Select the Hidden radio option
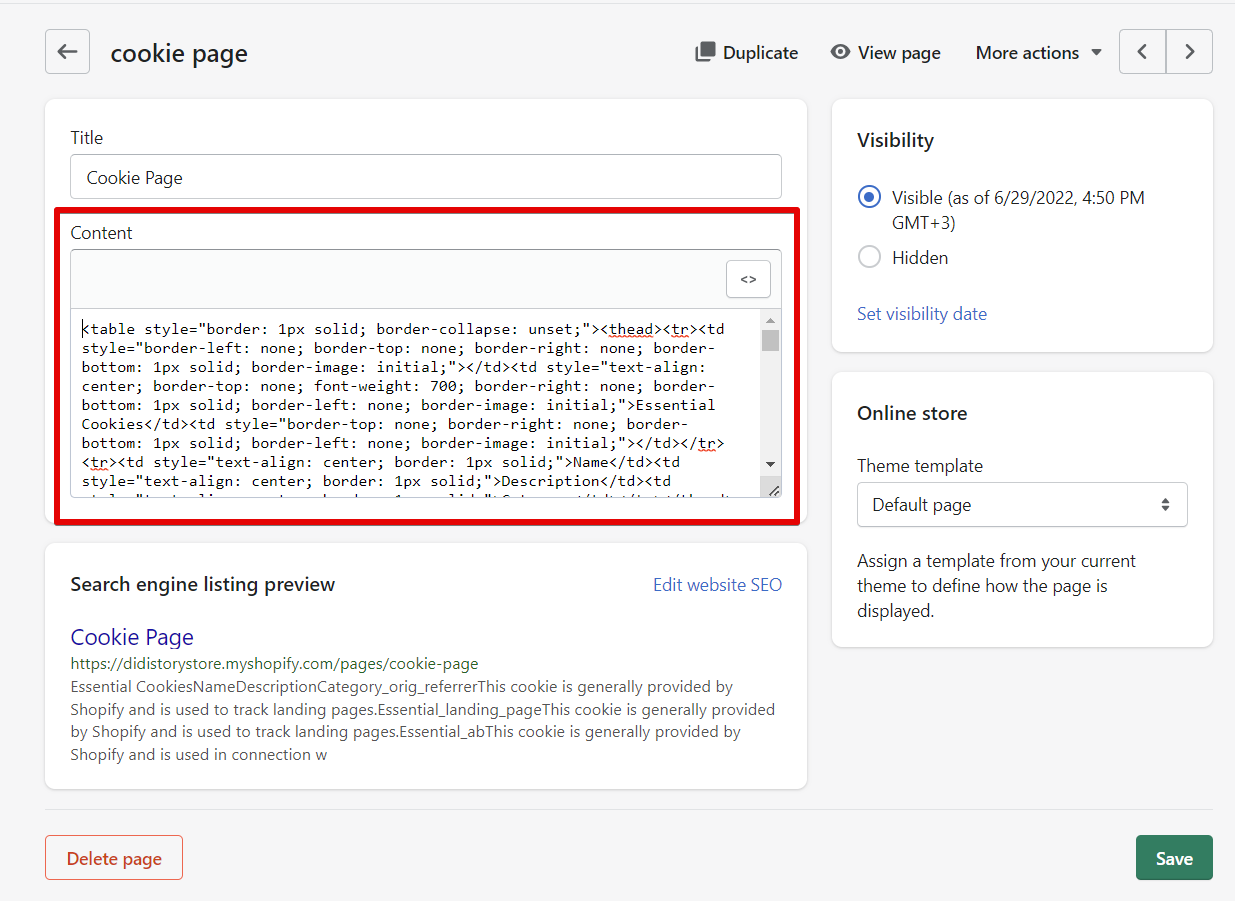Viewport: 1235px width, 901px height. tap(869, 257)
